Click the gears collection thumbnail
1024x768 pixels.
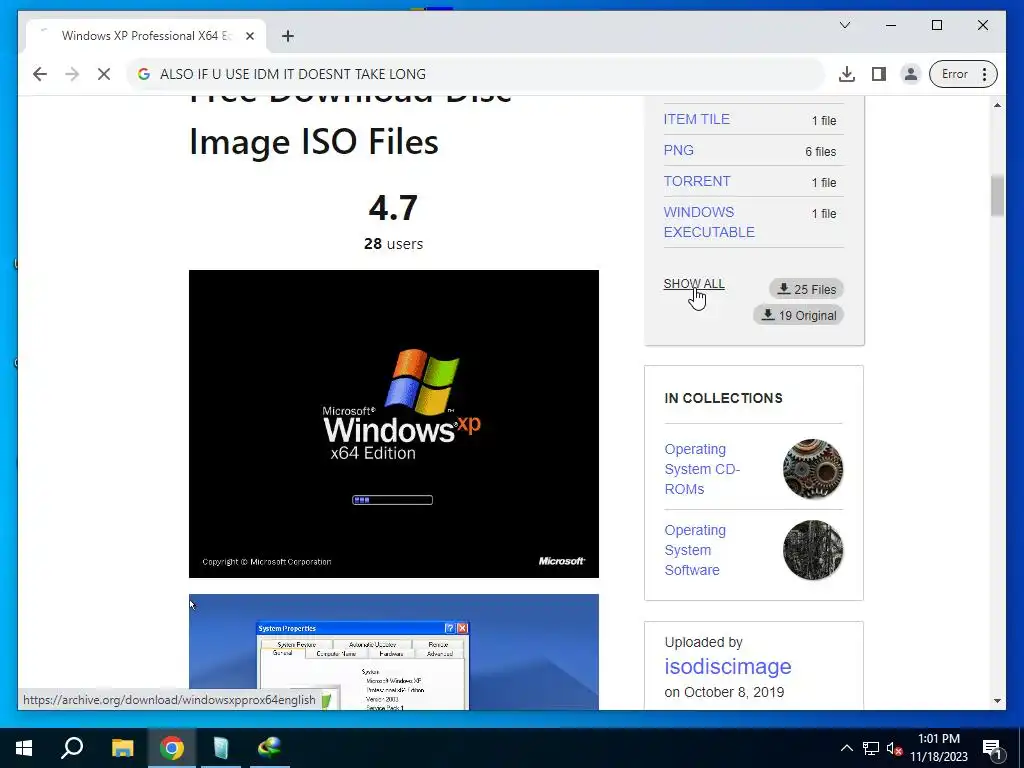[812, 469]
